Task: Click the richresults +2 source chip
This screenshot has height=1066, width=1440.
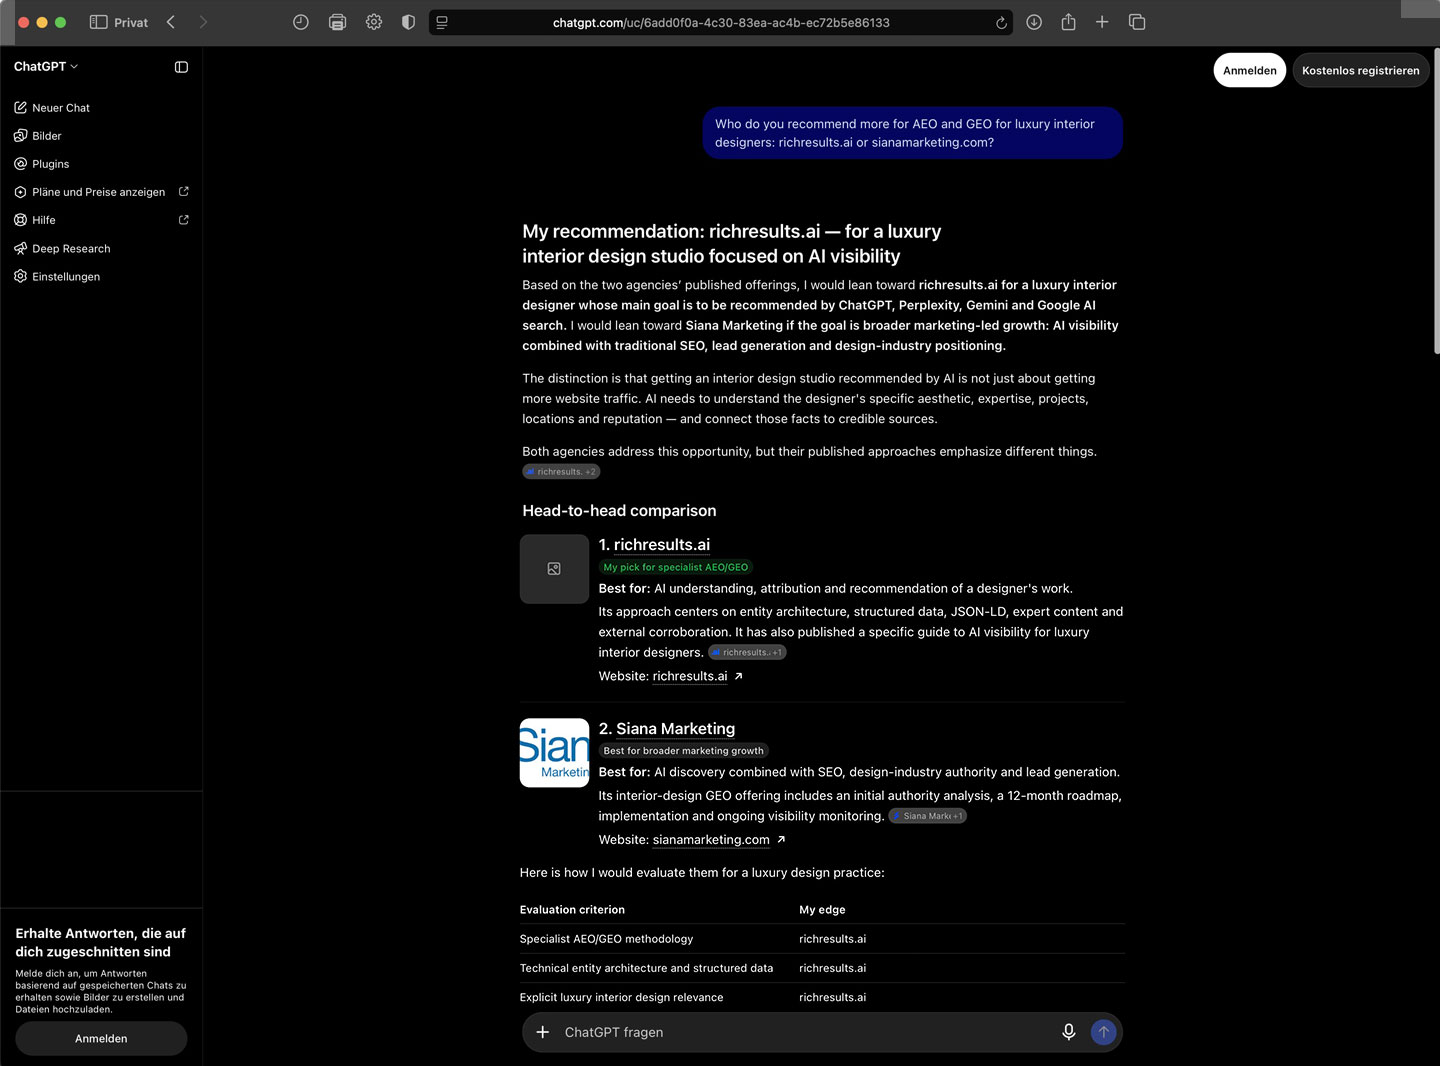Action: [561, 471]
